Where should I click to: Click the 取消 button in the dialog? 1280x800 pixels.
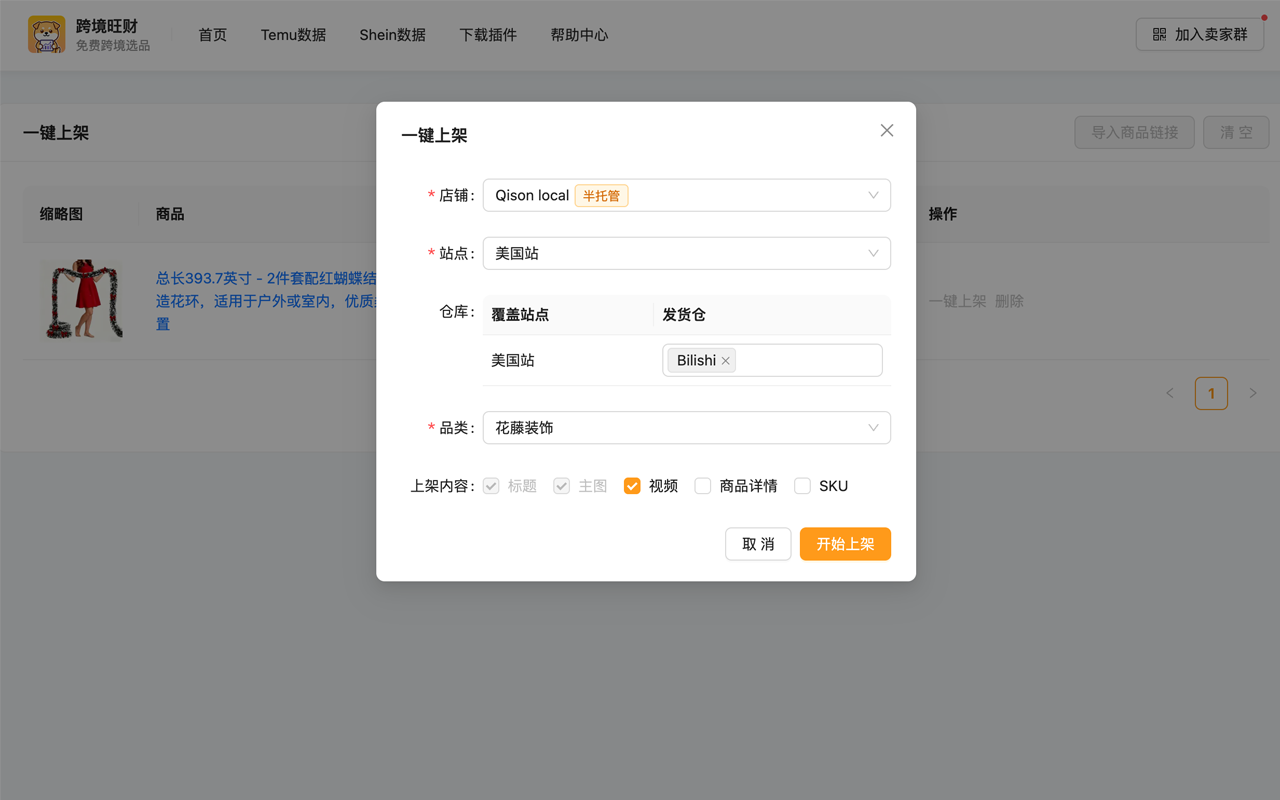758,544
